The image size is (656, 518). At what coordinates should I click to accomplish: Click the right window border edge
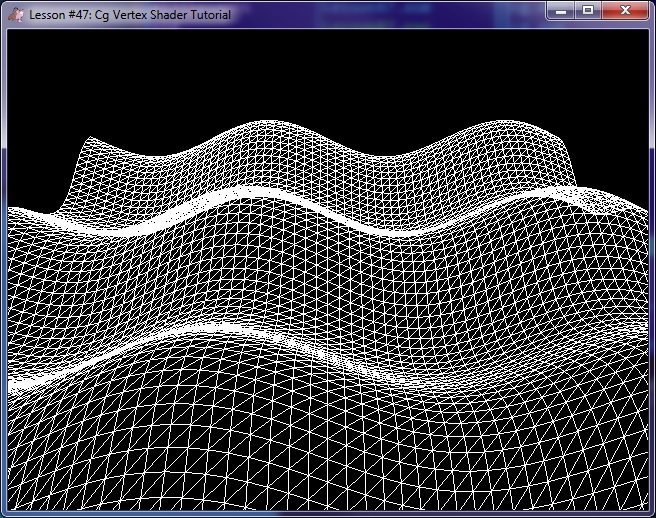(x=652, y=270)
